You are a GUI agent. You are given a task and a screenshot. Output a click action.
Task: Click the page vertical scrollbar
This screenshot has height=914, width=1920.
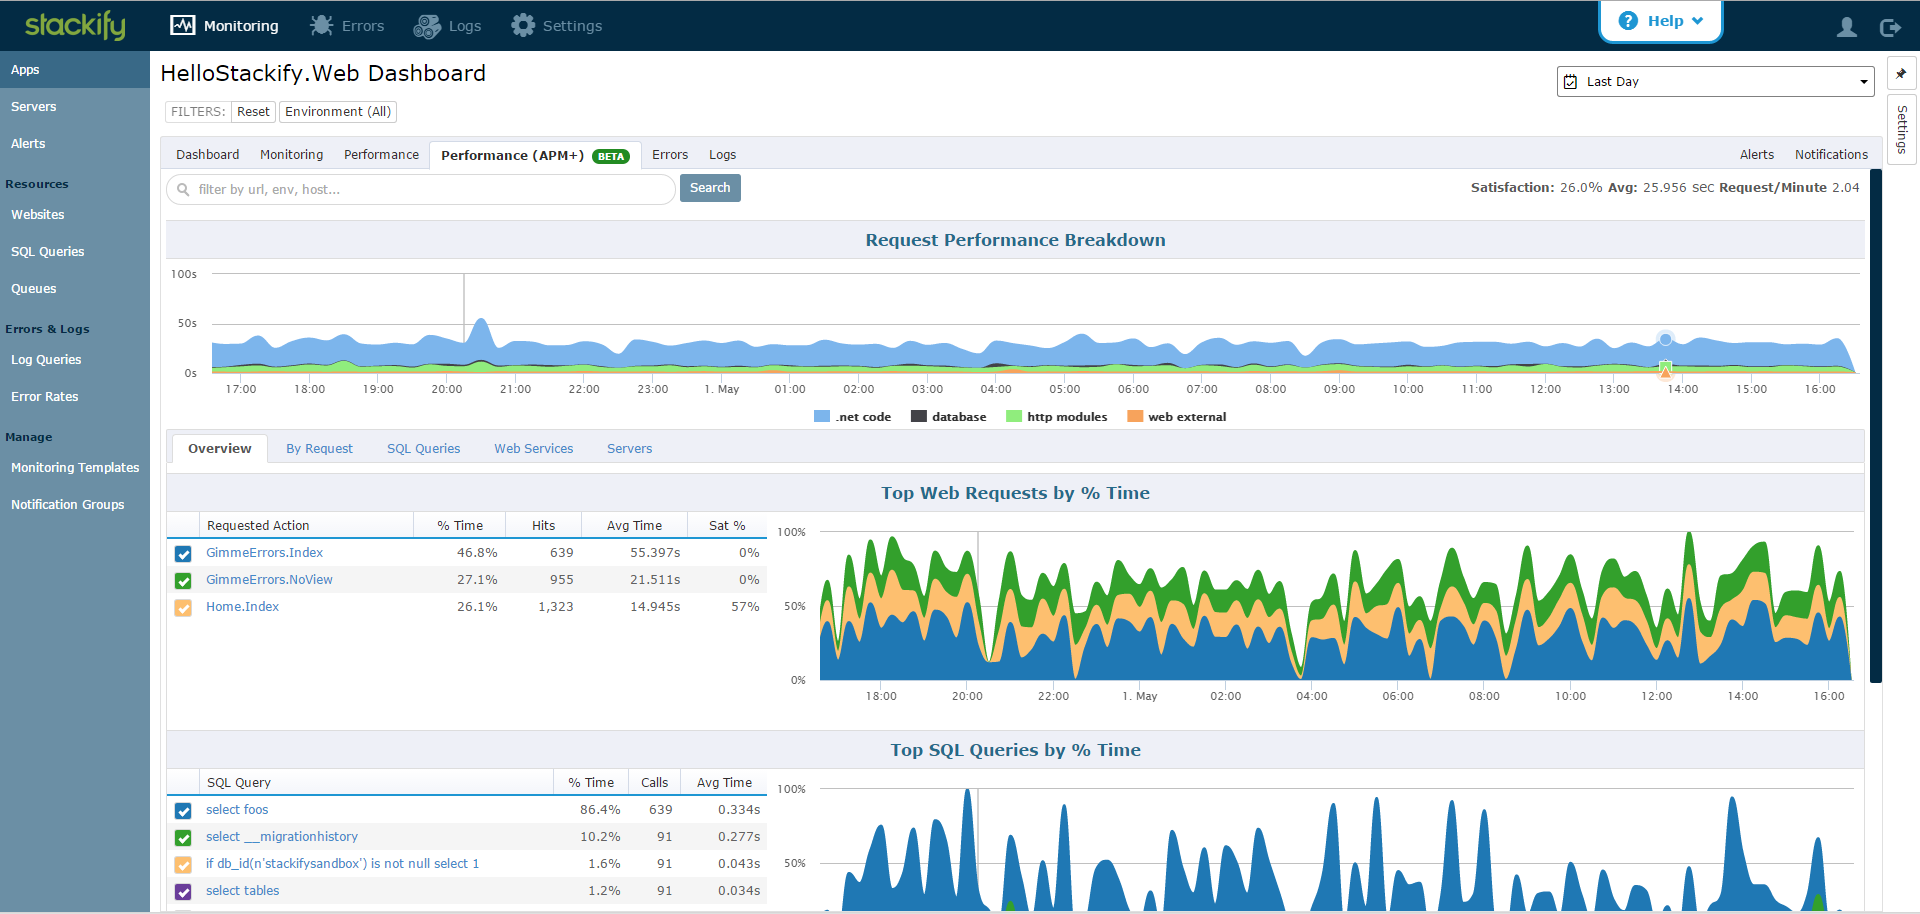click(1876, 426)
